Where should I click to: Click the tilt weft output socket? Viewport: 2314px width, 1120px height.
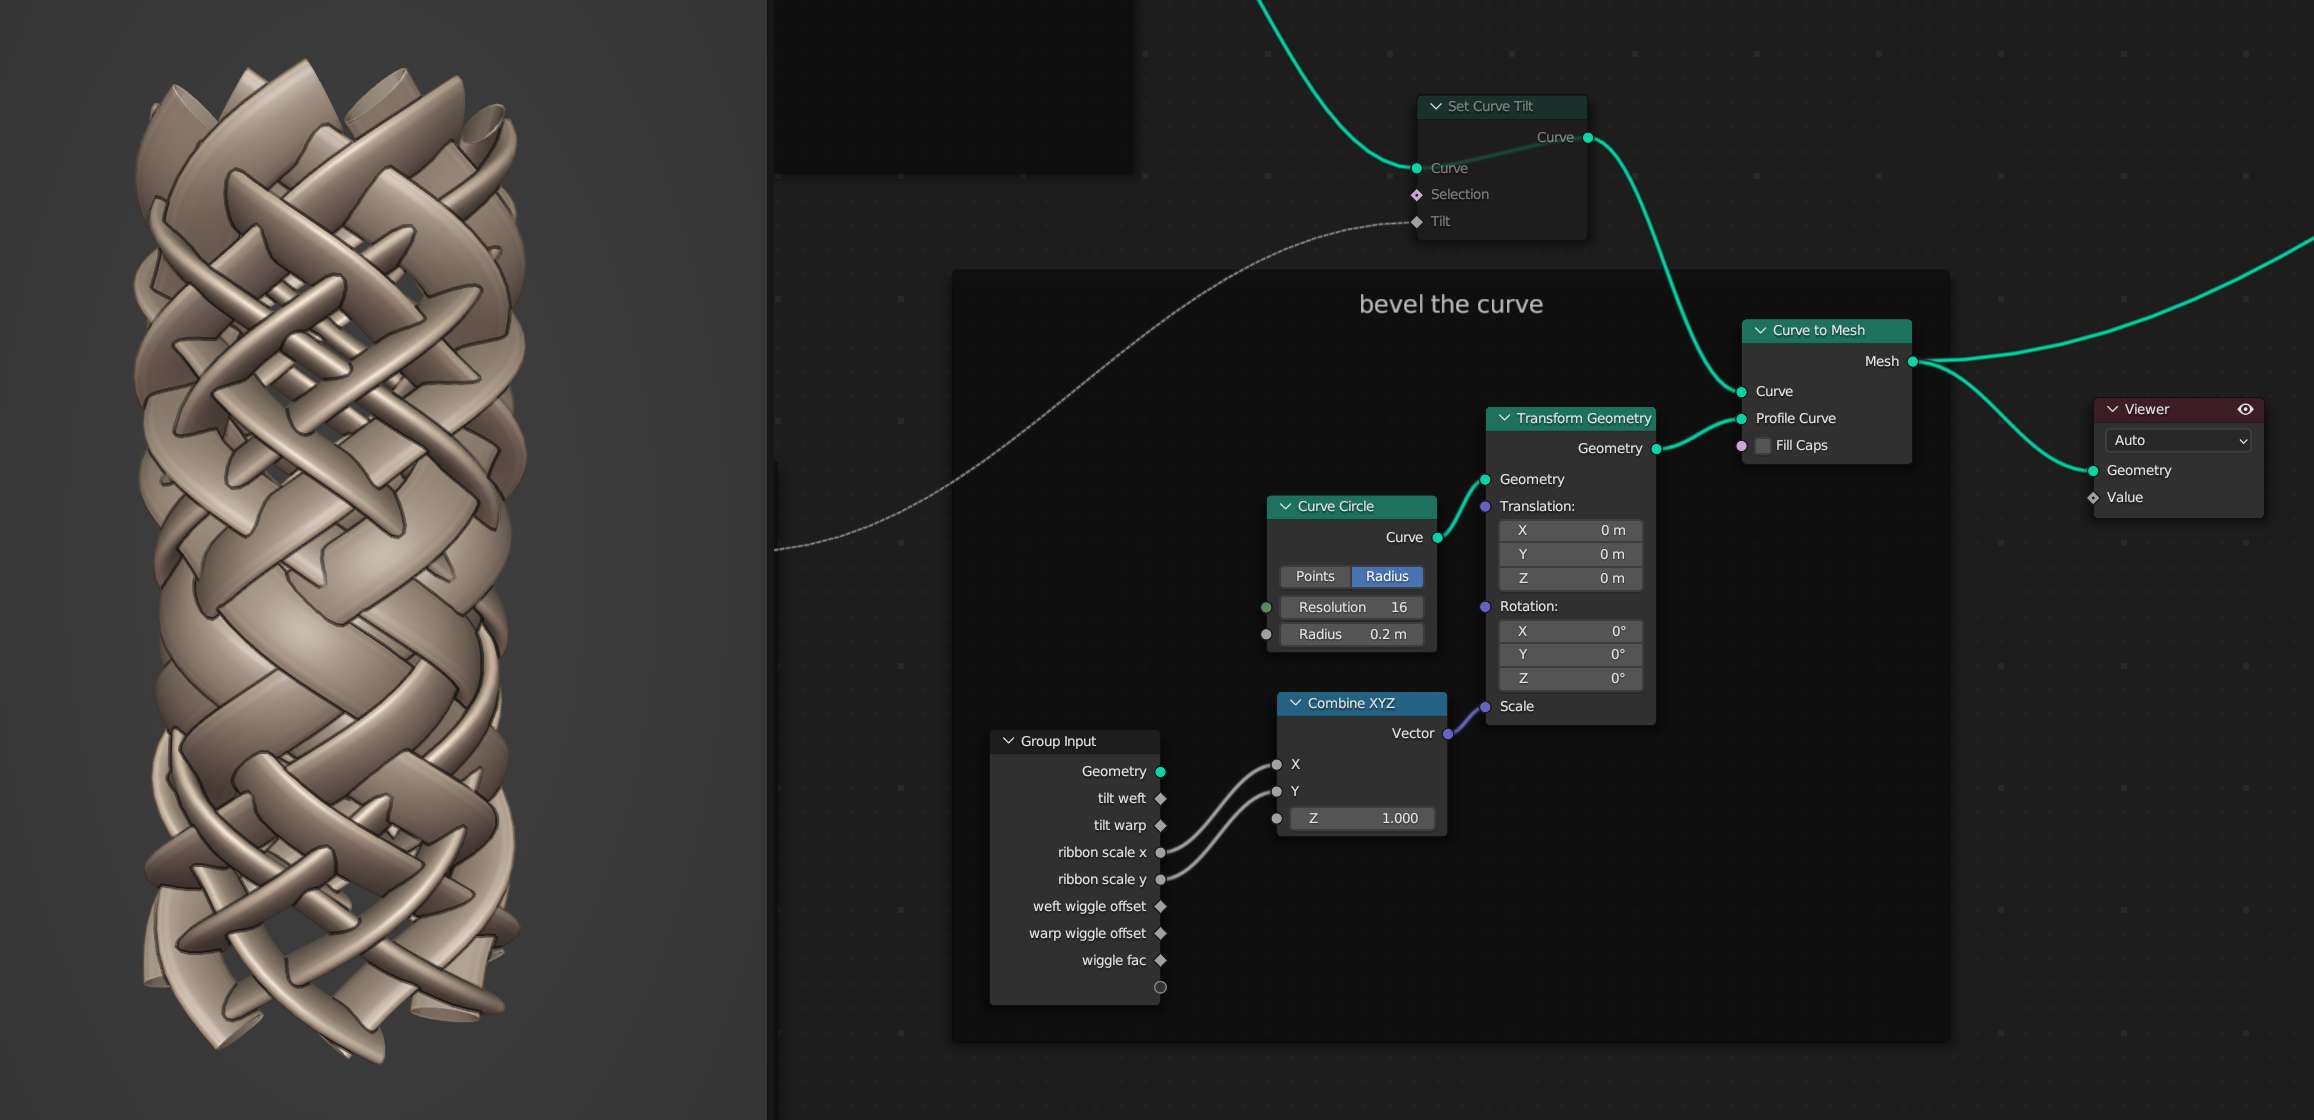pos(1161,799)
